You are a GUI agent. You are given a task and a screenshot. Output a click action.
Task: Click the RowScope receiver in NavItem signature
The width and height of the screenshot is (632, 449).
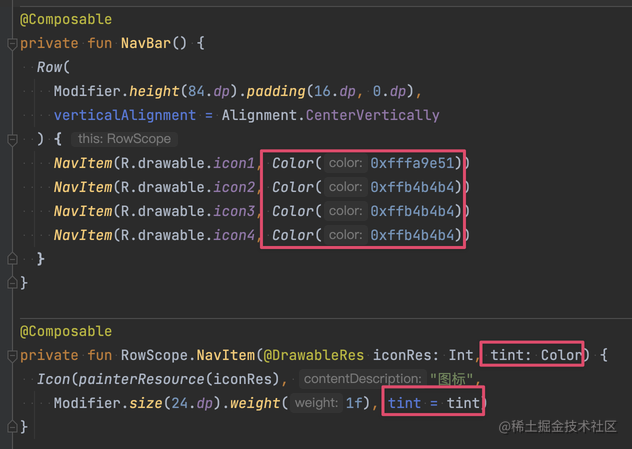click(154, 355)
